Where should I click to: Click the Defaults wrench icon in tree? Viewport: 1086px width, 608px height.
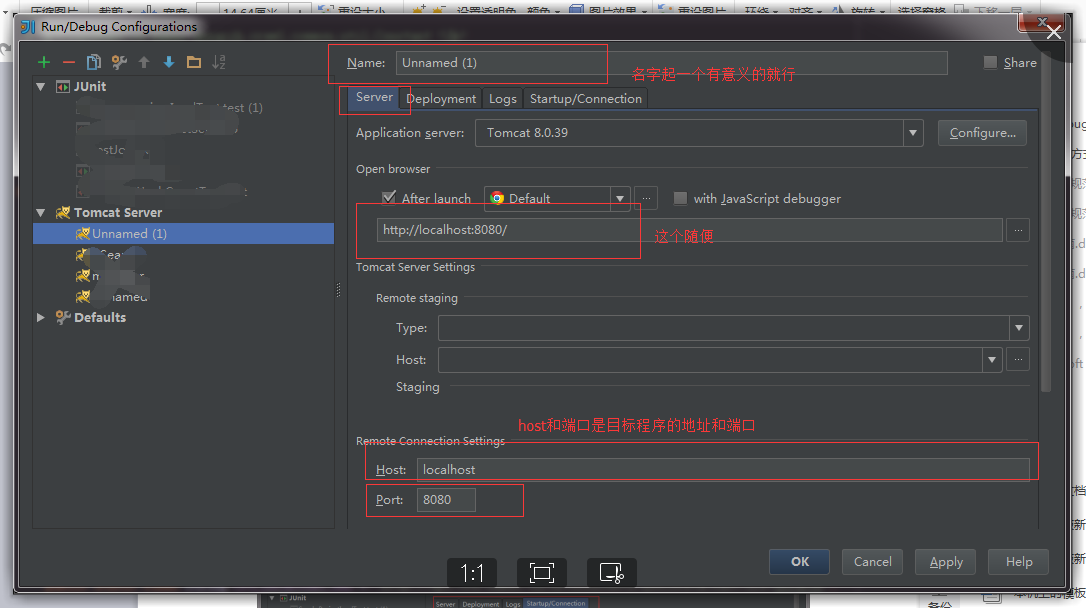[x=63, y=317]
